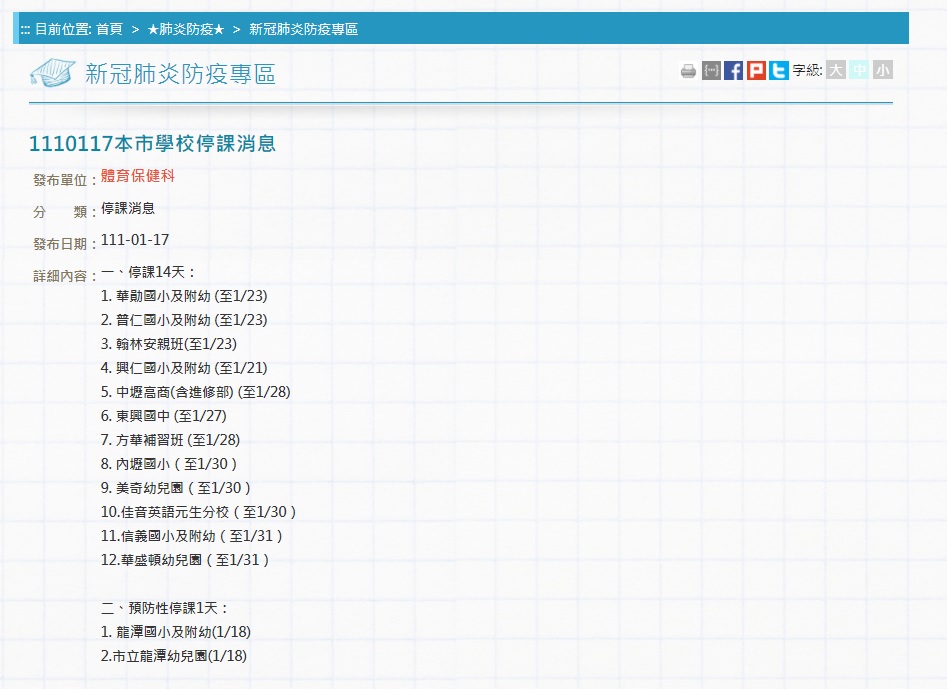Set font size to 大 (large)
This screenshot has height=689, width=947.
836,70
